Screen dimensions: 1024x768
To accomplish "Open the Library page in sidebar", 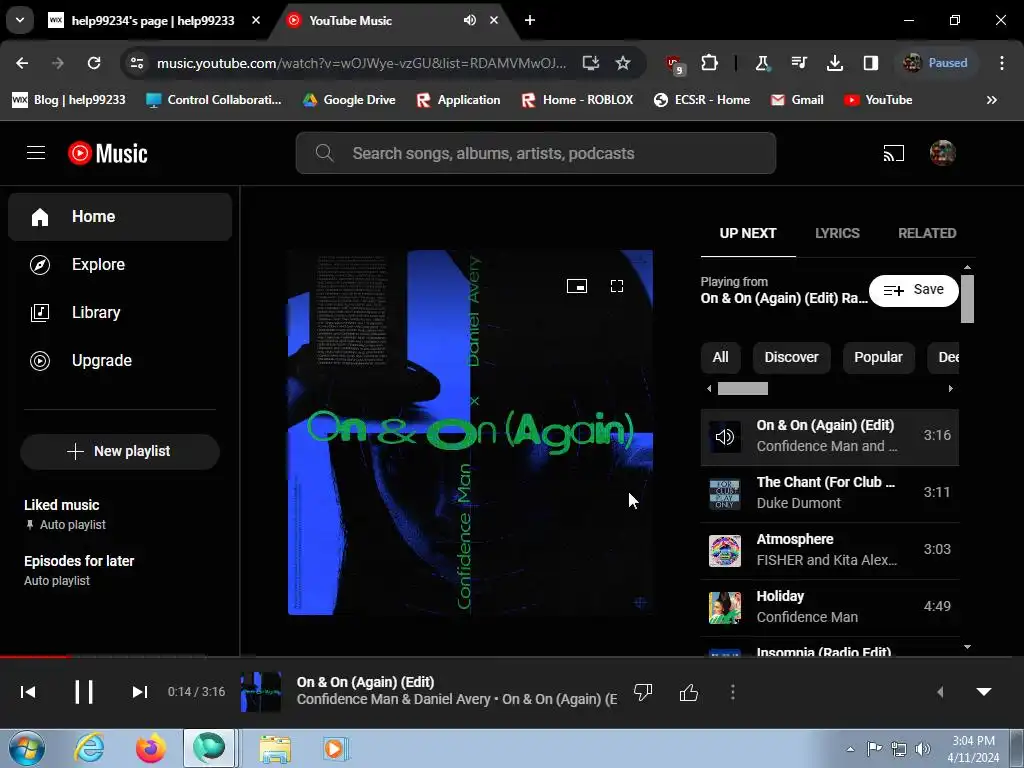I will coord(120,312).
